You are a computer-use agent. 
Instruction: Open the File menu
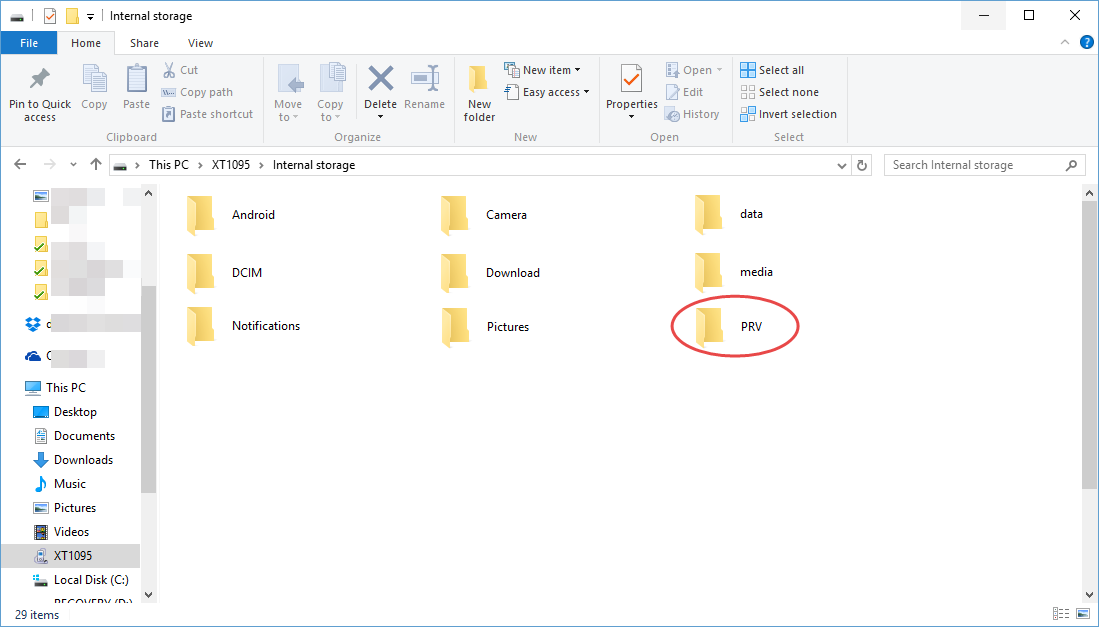pyautogui.click(x=29, y=43)
